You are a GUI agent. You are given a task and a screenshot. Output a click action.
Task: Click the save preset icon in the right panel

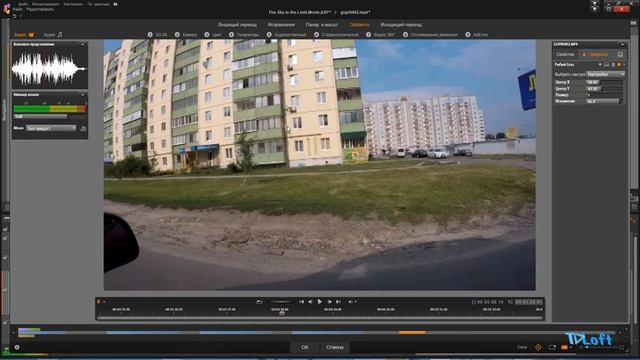coord(620,54)
